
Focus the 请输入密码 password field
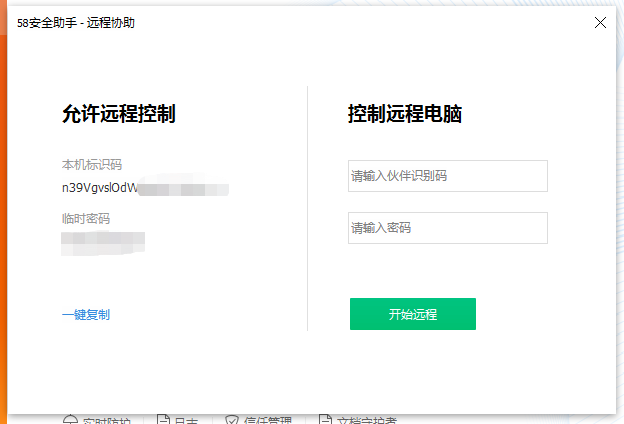(x=448, y=228)
